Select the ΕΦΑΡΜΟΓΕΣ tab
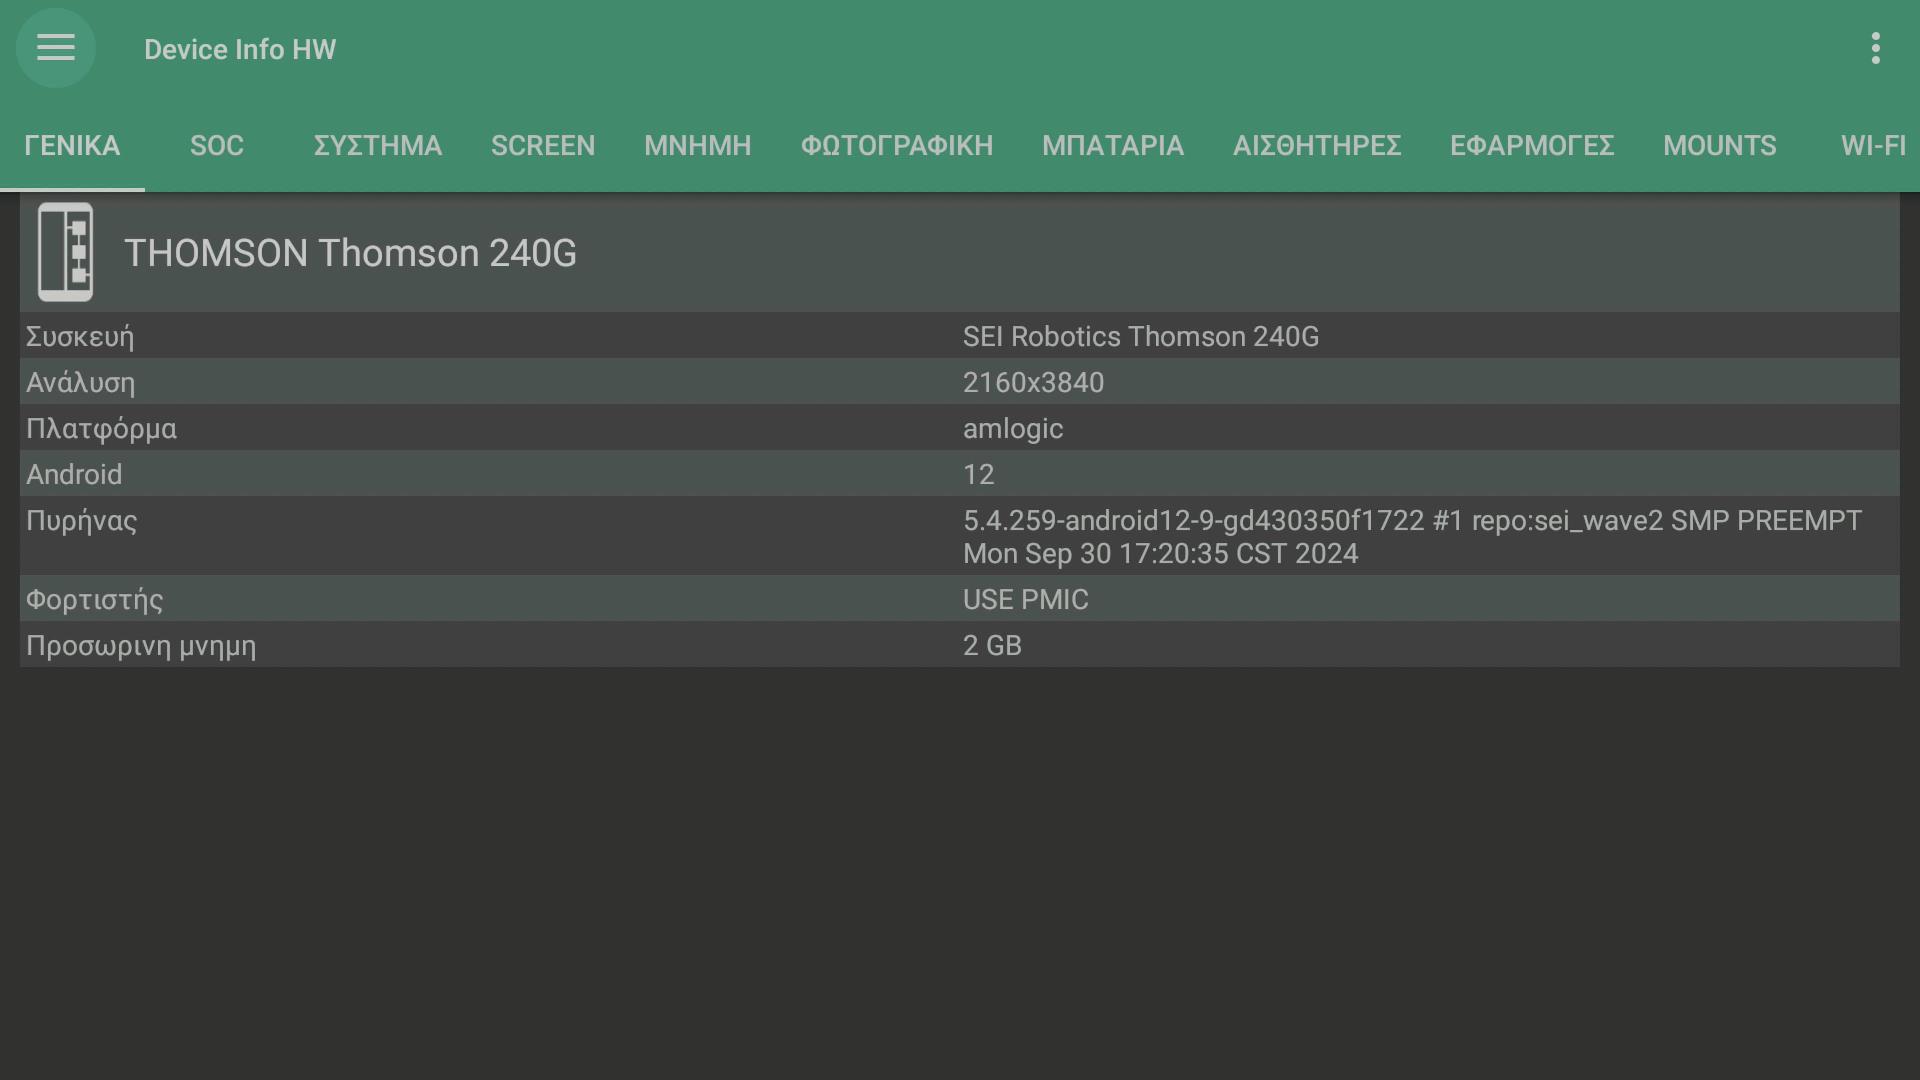Image resolution: width=1920 pixels, height=1080 pixels. [x=1531, y=146]
